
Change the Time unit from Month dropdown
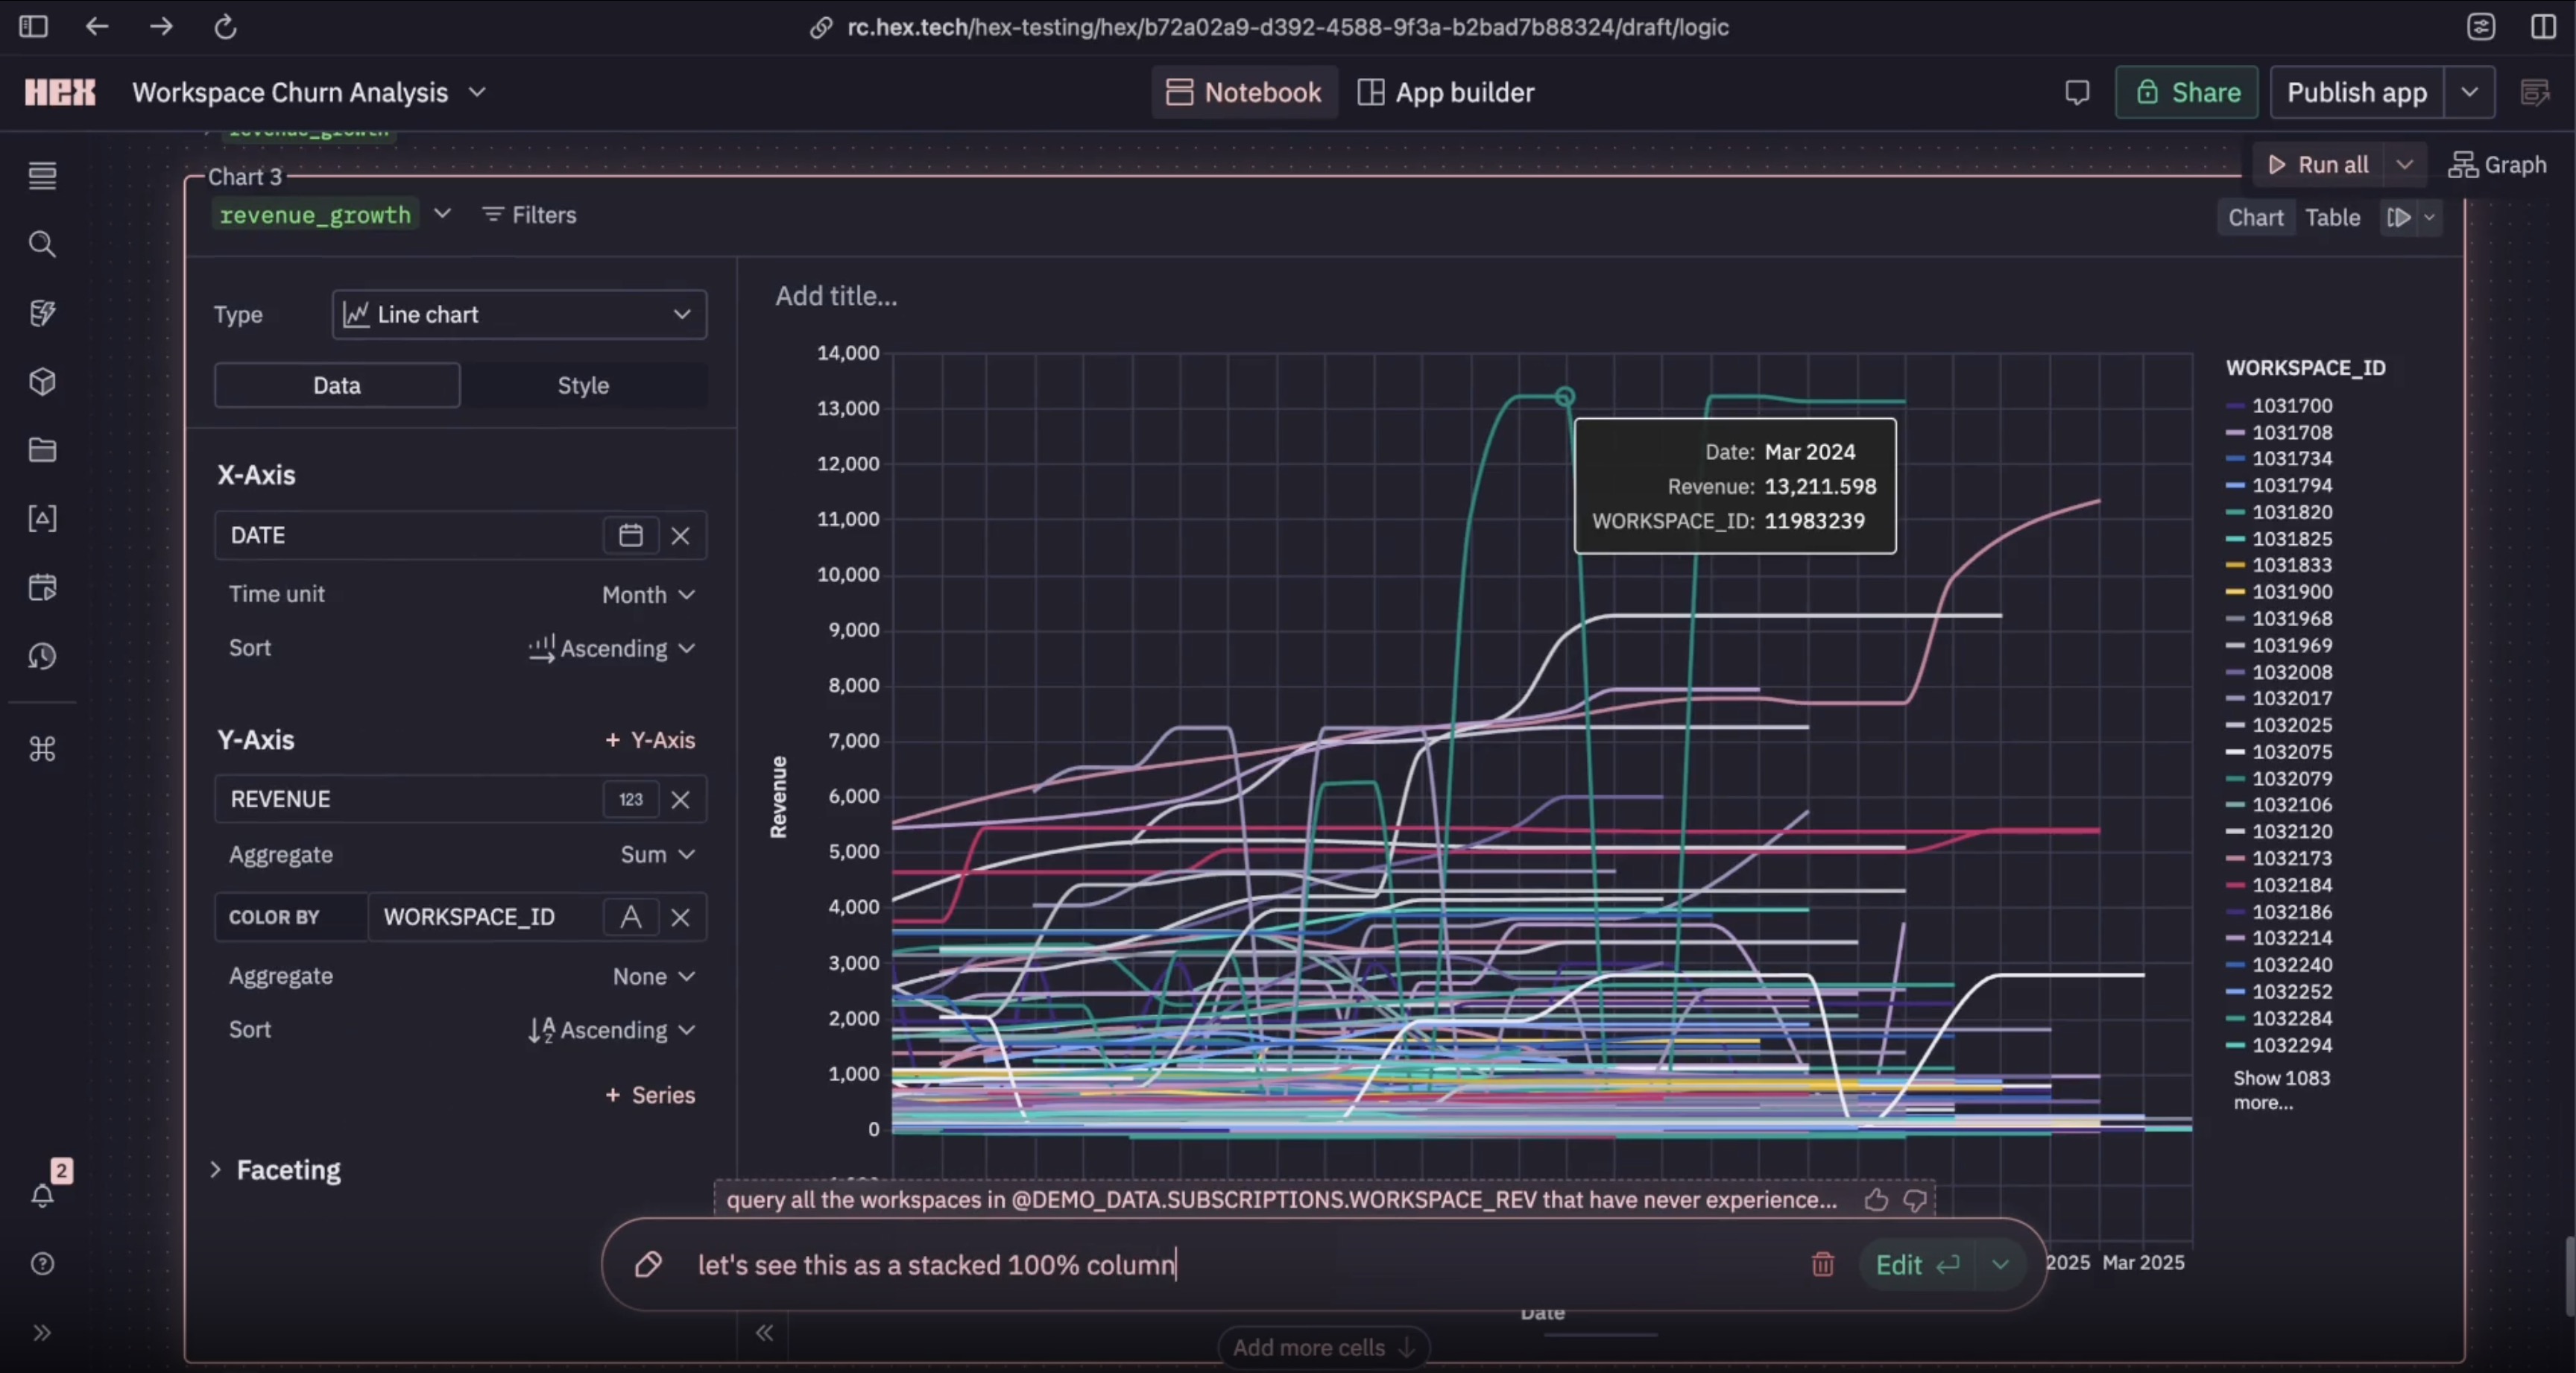[647, 593]
